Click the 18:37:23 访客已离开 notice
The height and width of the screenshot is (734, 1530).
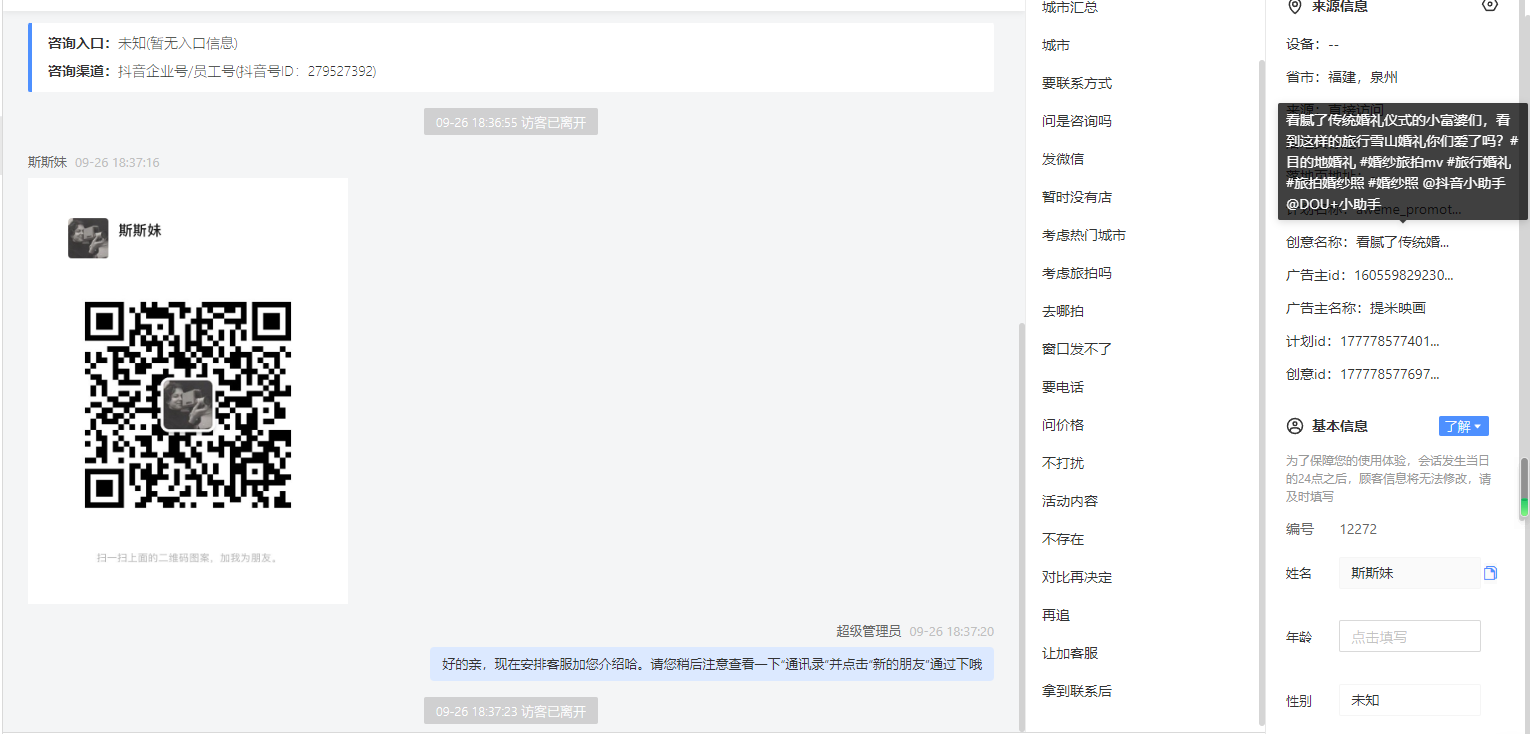point(511,711)
